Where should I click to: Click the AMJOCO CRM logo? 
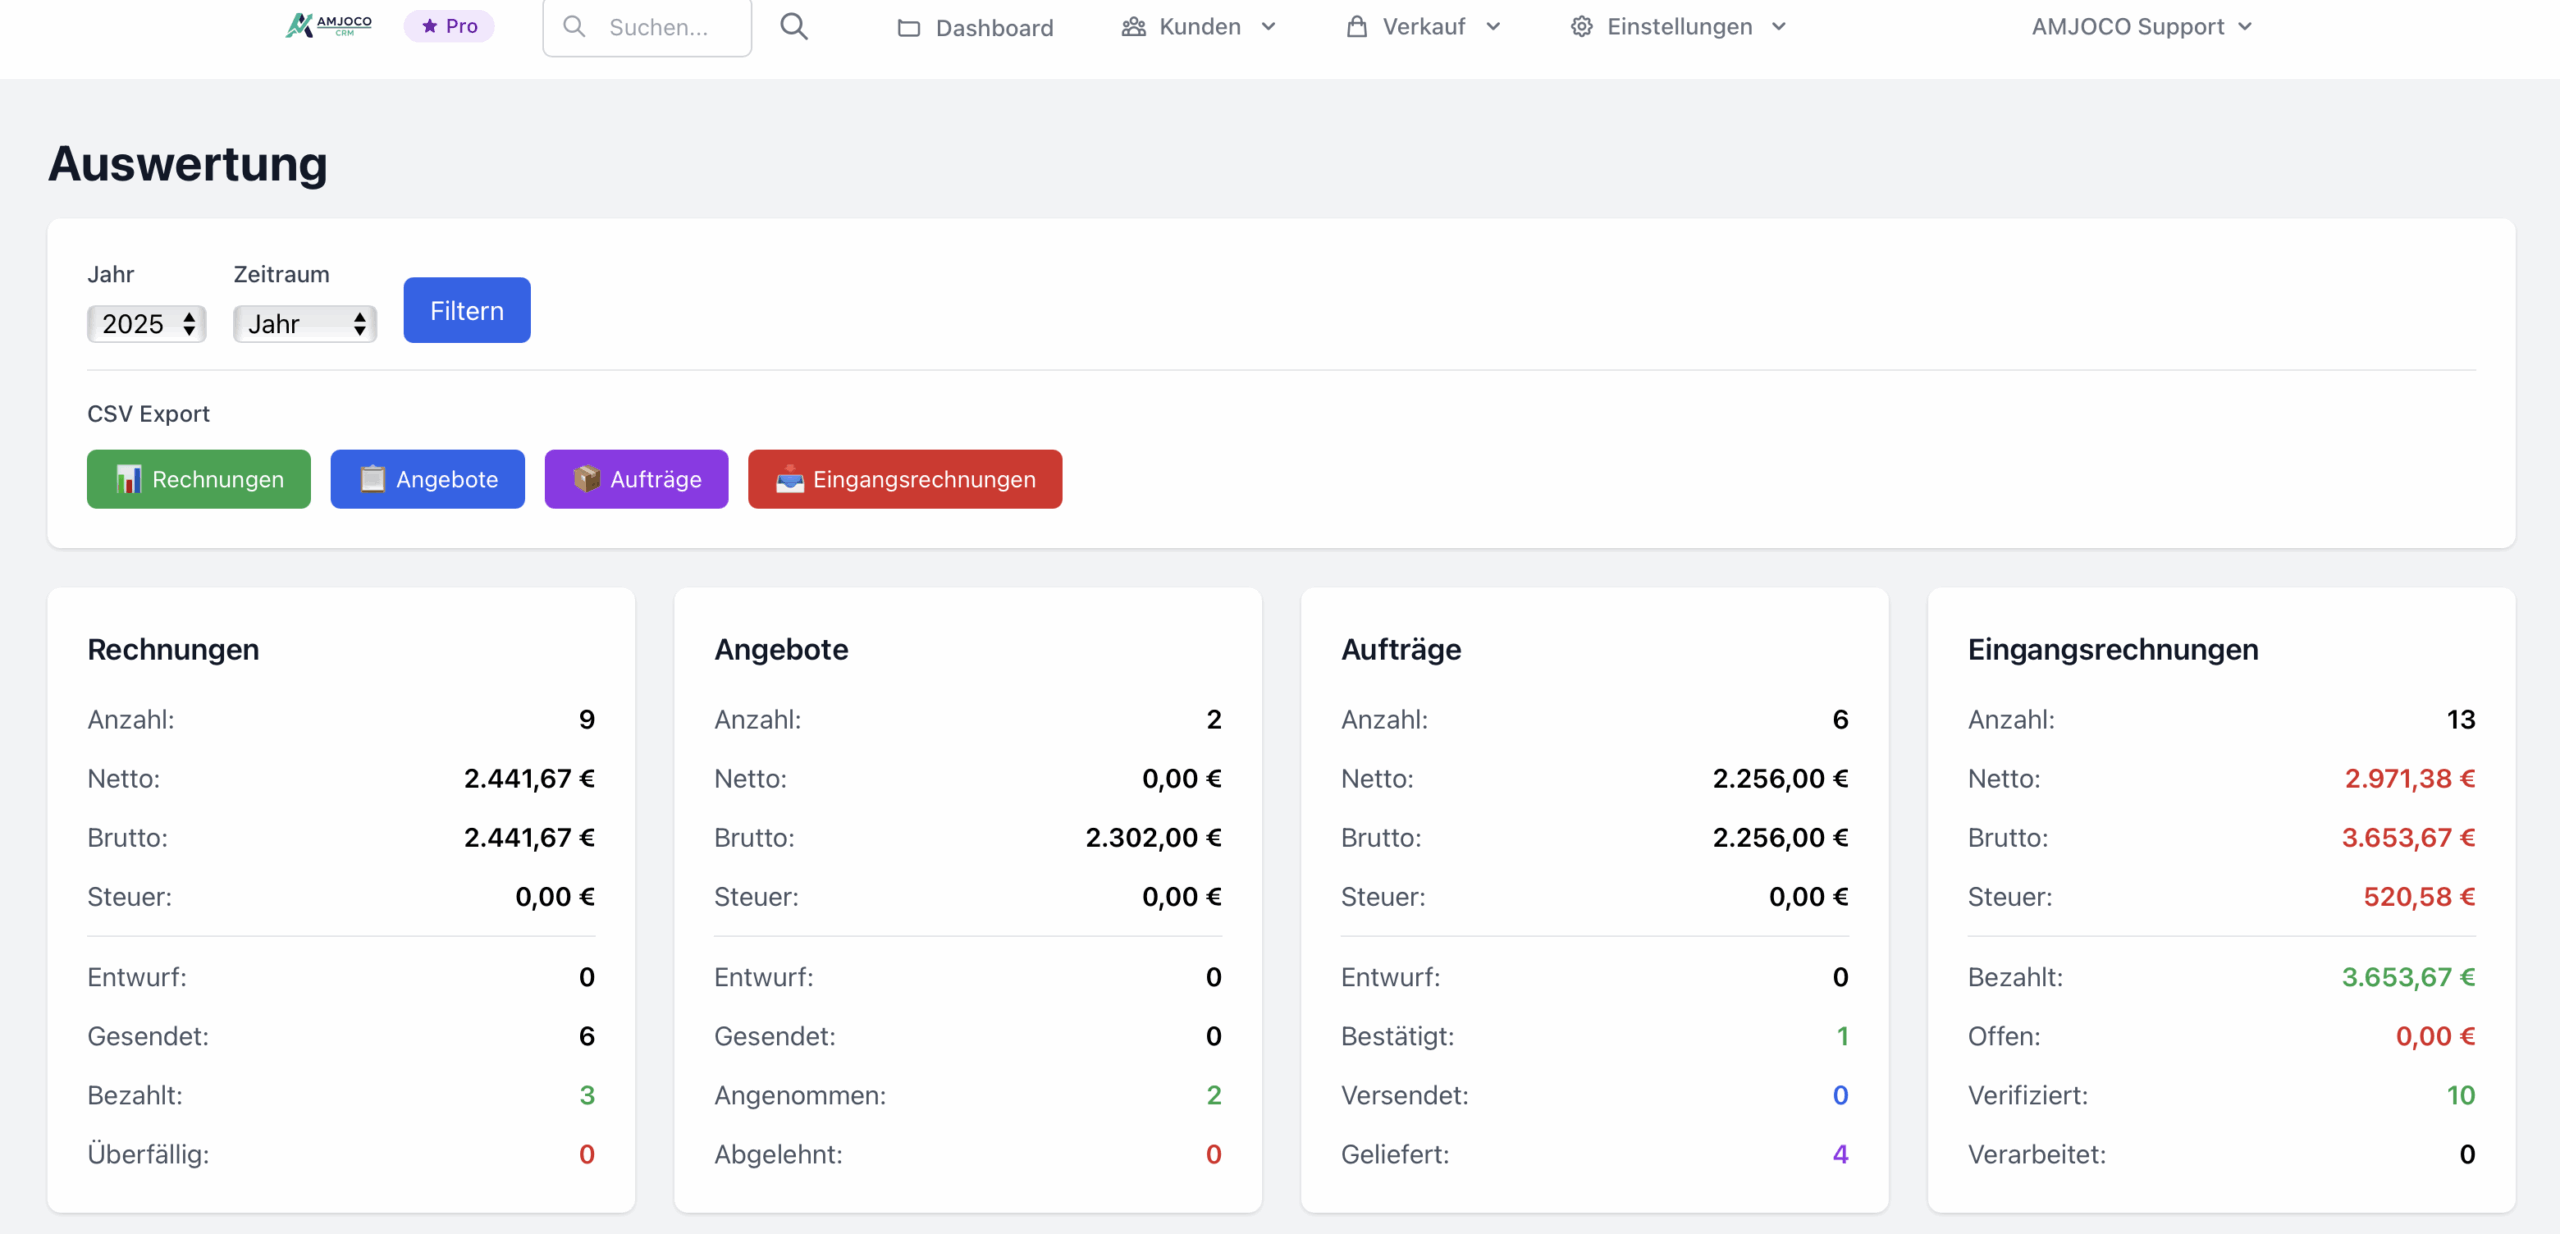329,26
